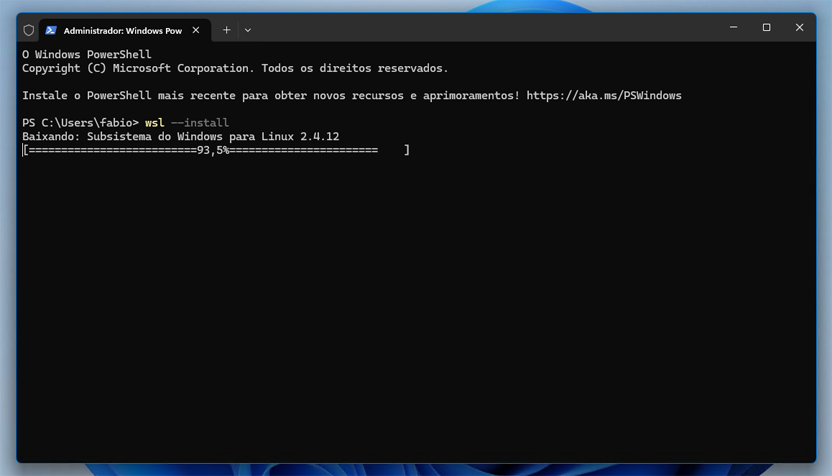Screen dimensions: 832x476
Task: Click the PowerShell icon on the tab
Action: (x=51, y=30)
